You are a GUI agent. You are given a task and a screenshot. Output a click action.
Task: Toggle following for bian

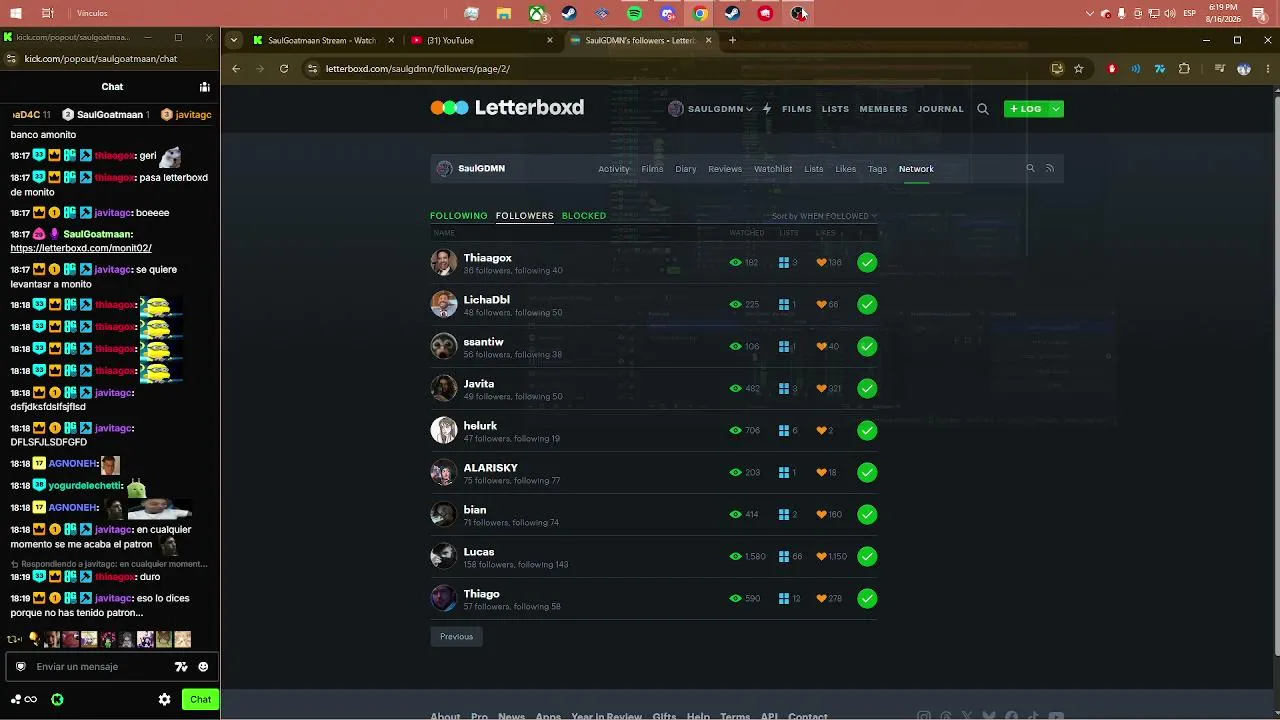[867, 514]
